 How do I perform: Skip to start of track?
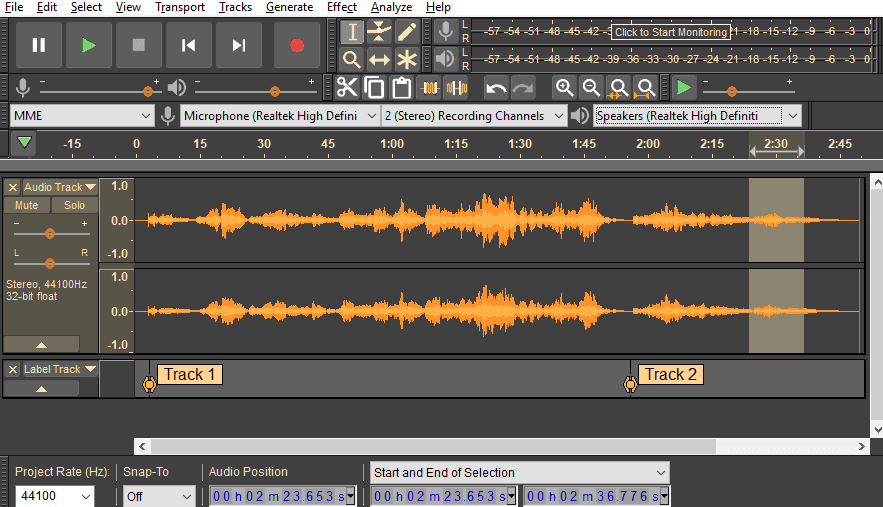(x=189, y=45)
